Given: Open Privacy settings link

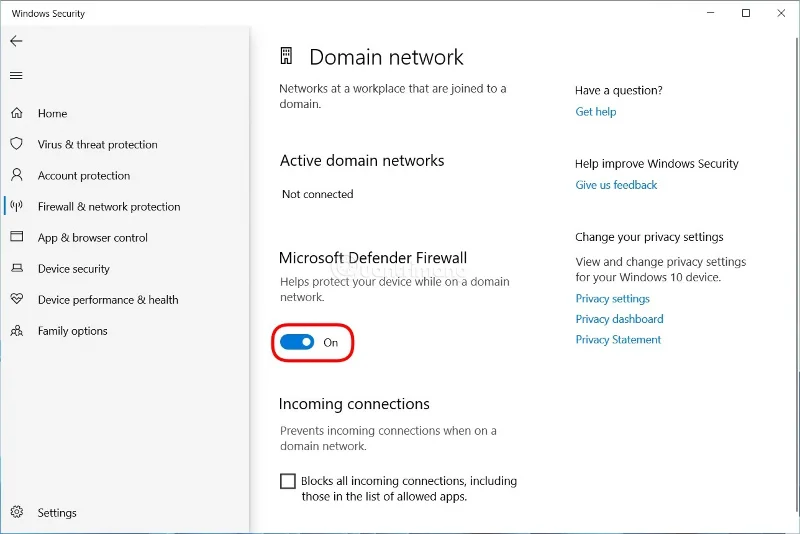Looking at the screenshot, I should (612, 298).
